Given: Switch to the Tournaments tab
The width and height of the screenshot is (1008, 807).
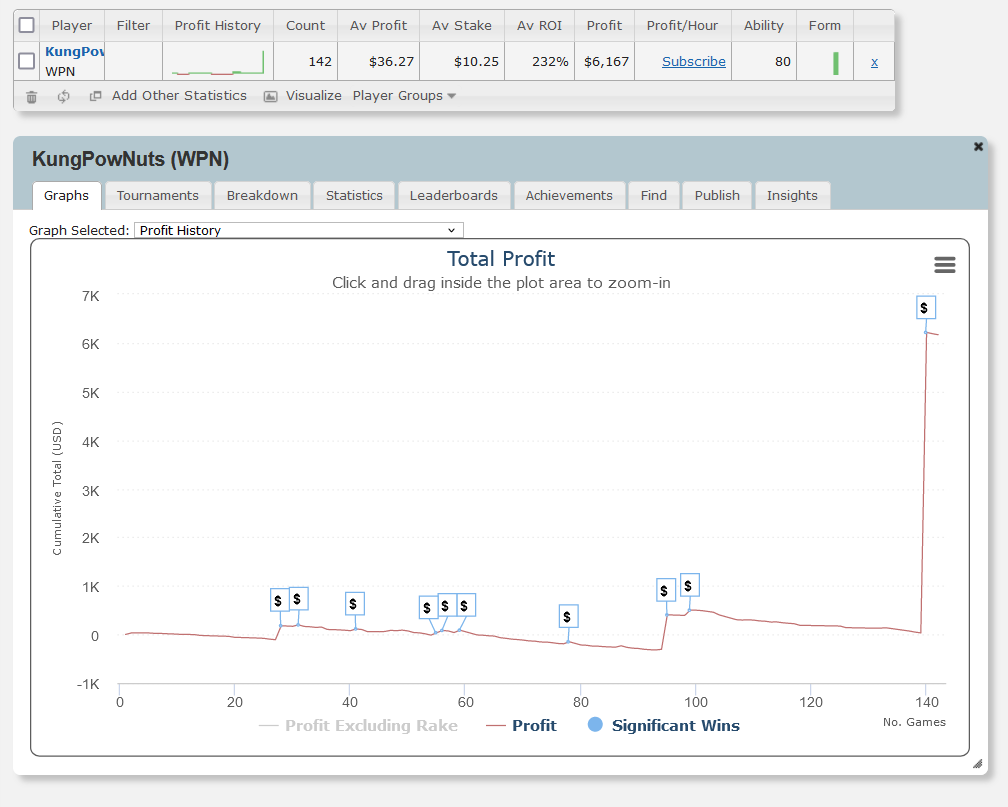Looking at the screenshot, I should tap(158, 196).
